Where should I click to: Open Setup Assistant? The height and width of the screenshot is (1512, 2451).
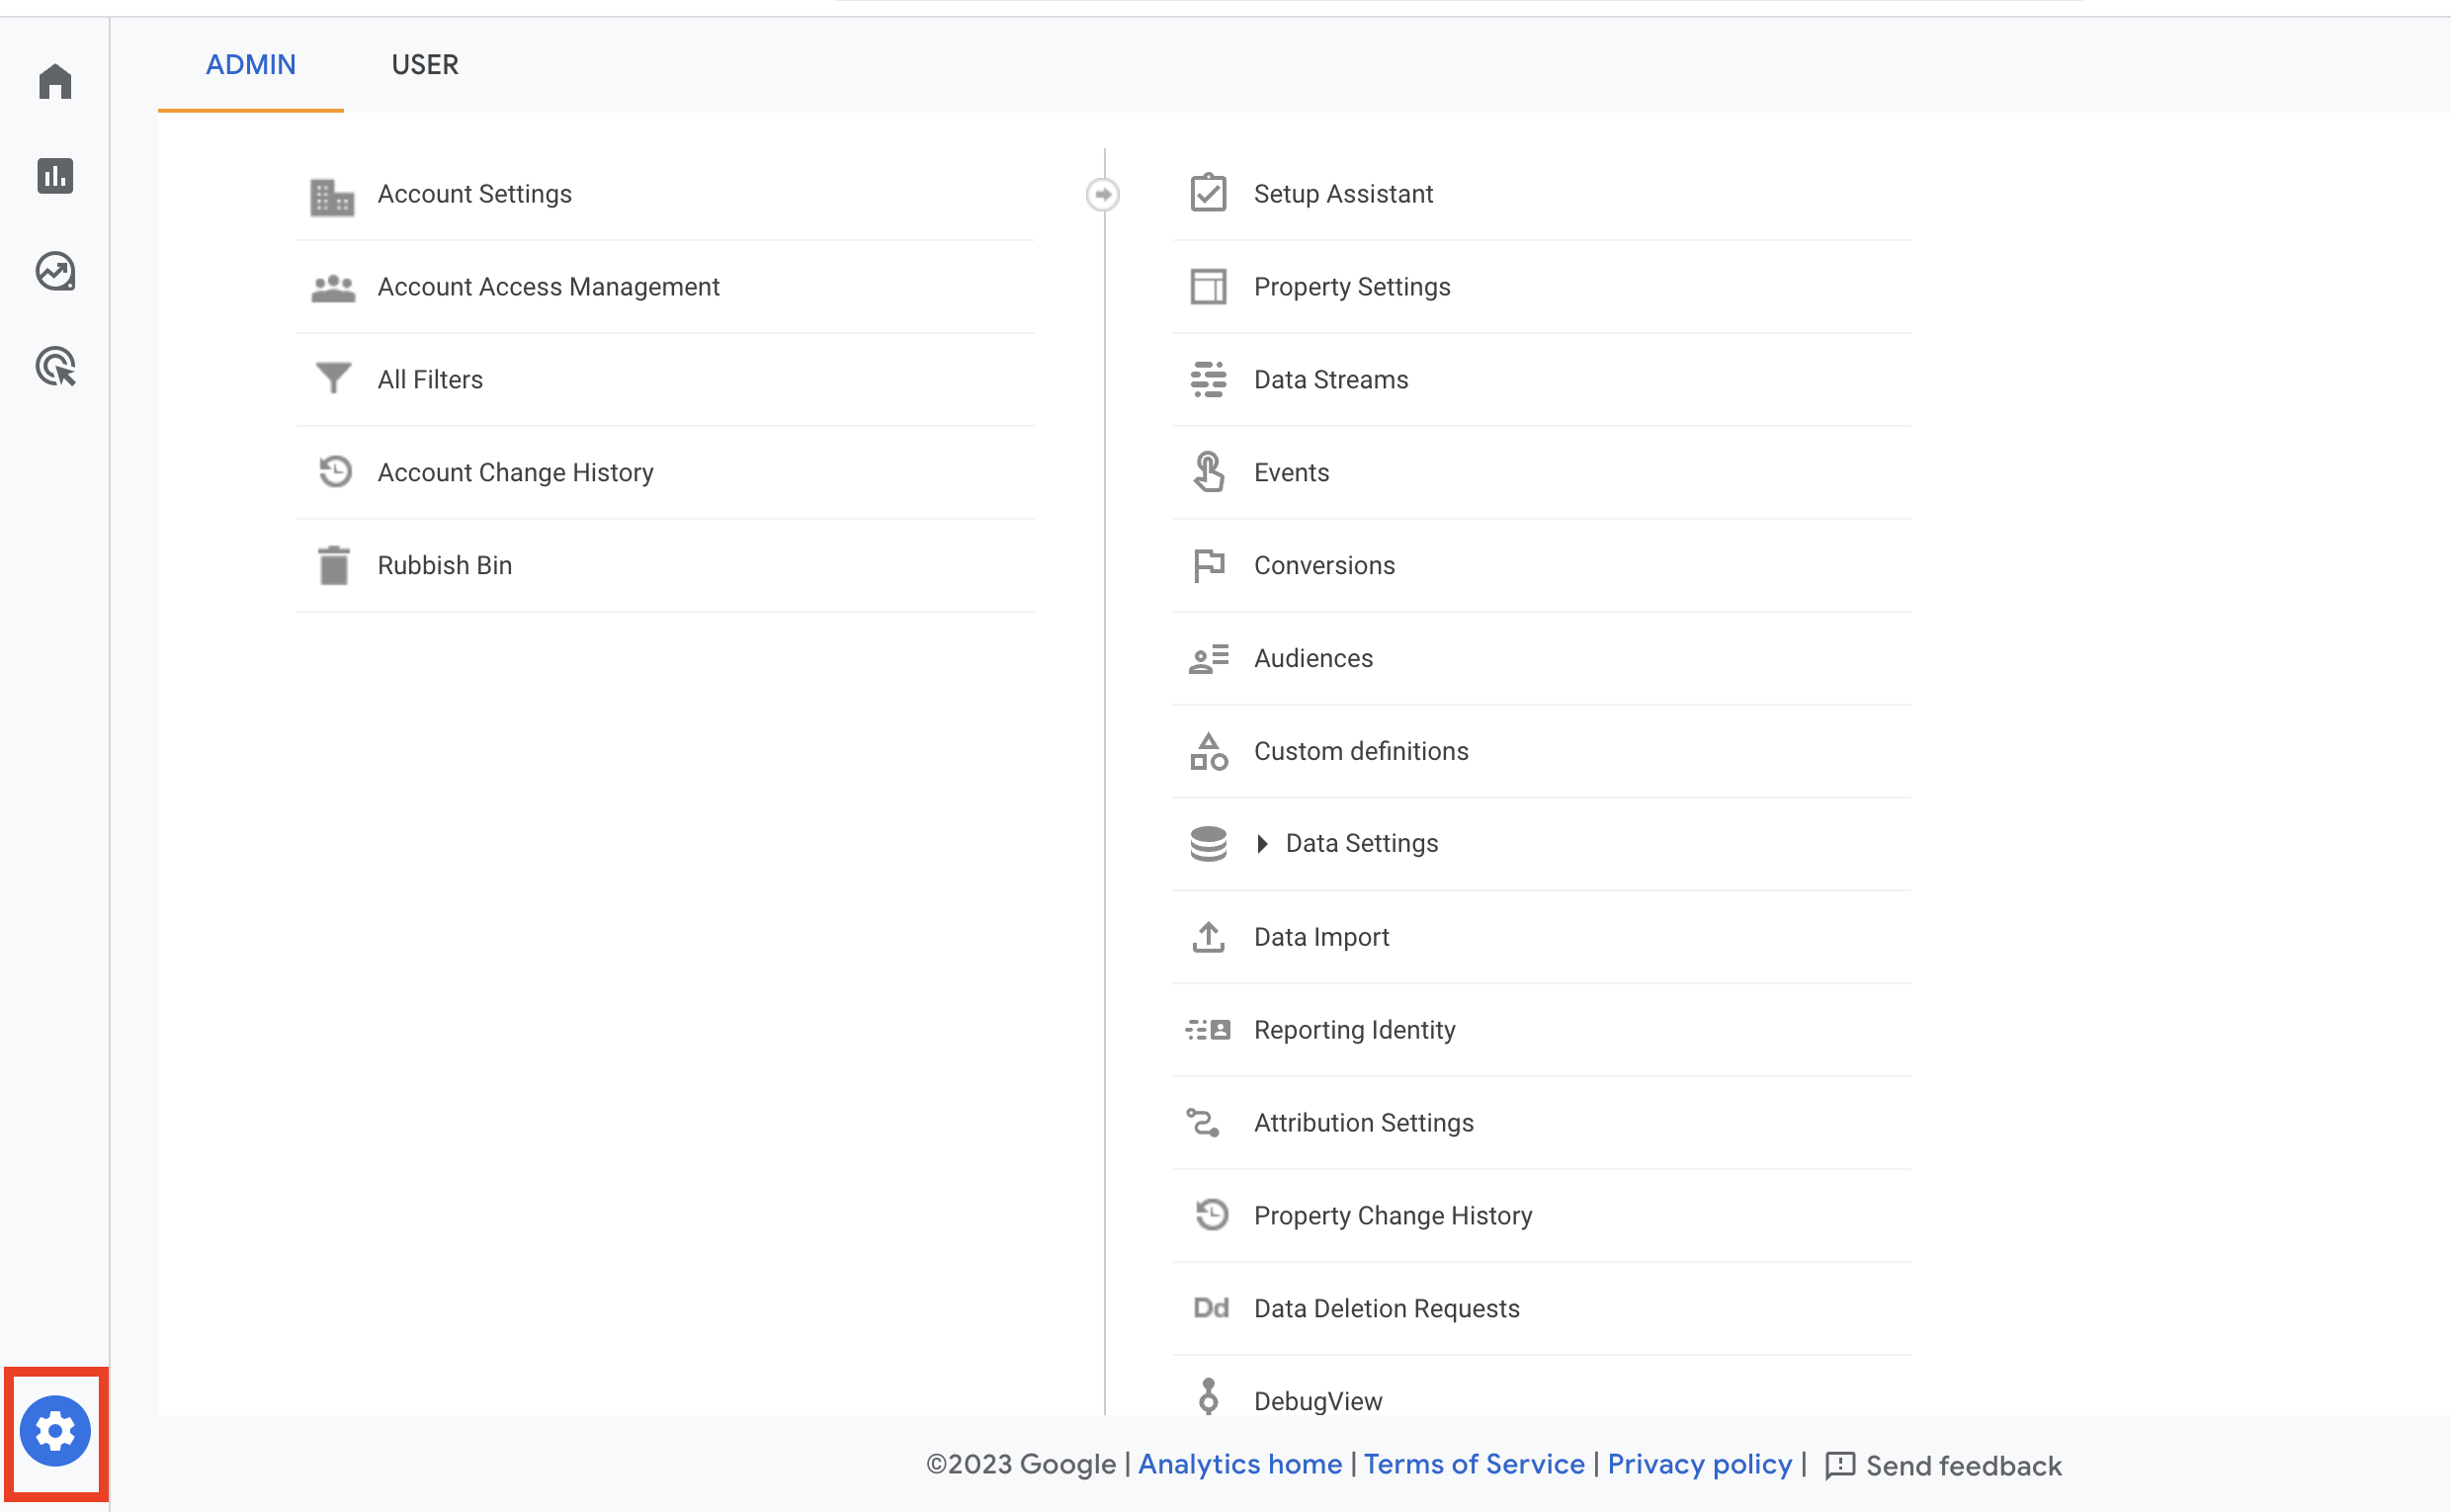pos(1343,194)
